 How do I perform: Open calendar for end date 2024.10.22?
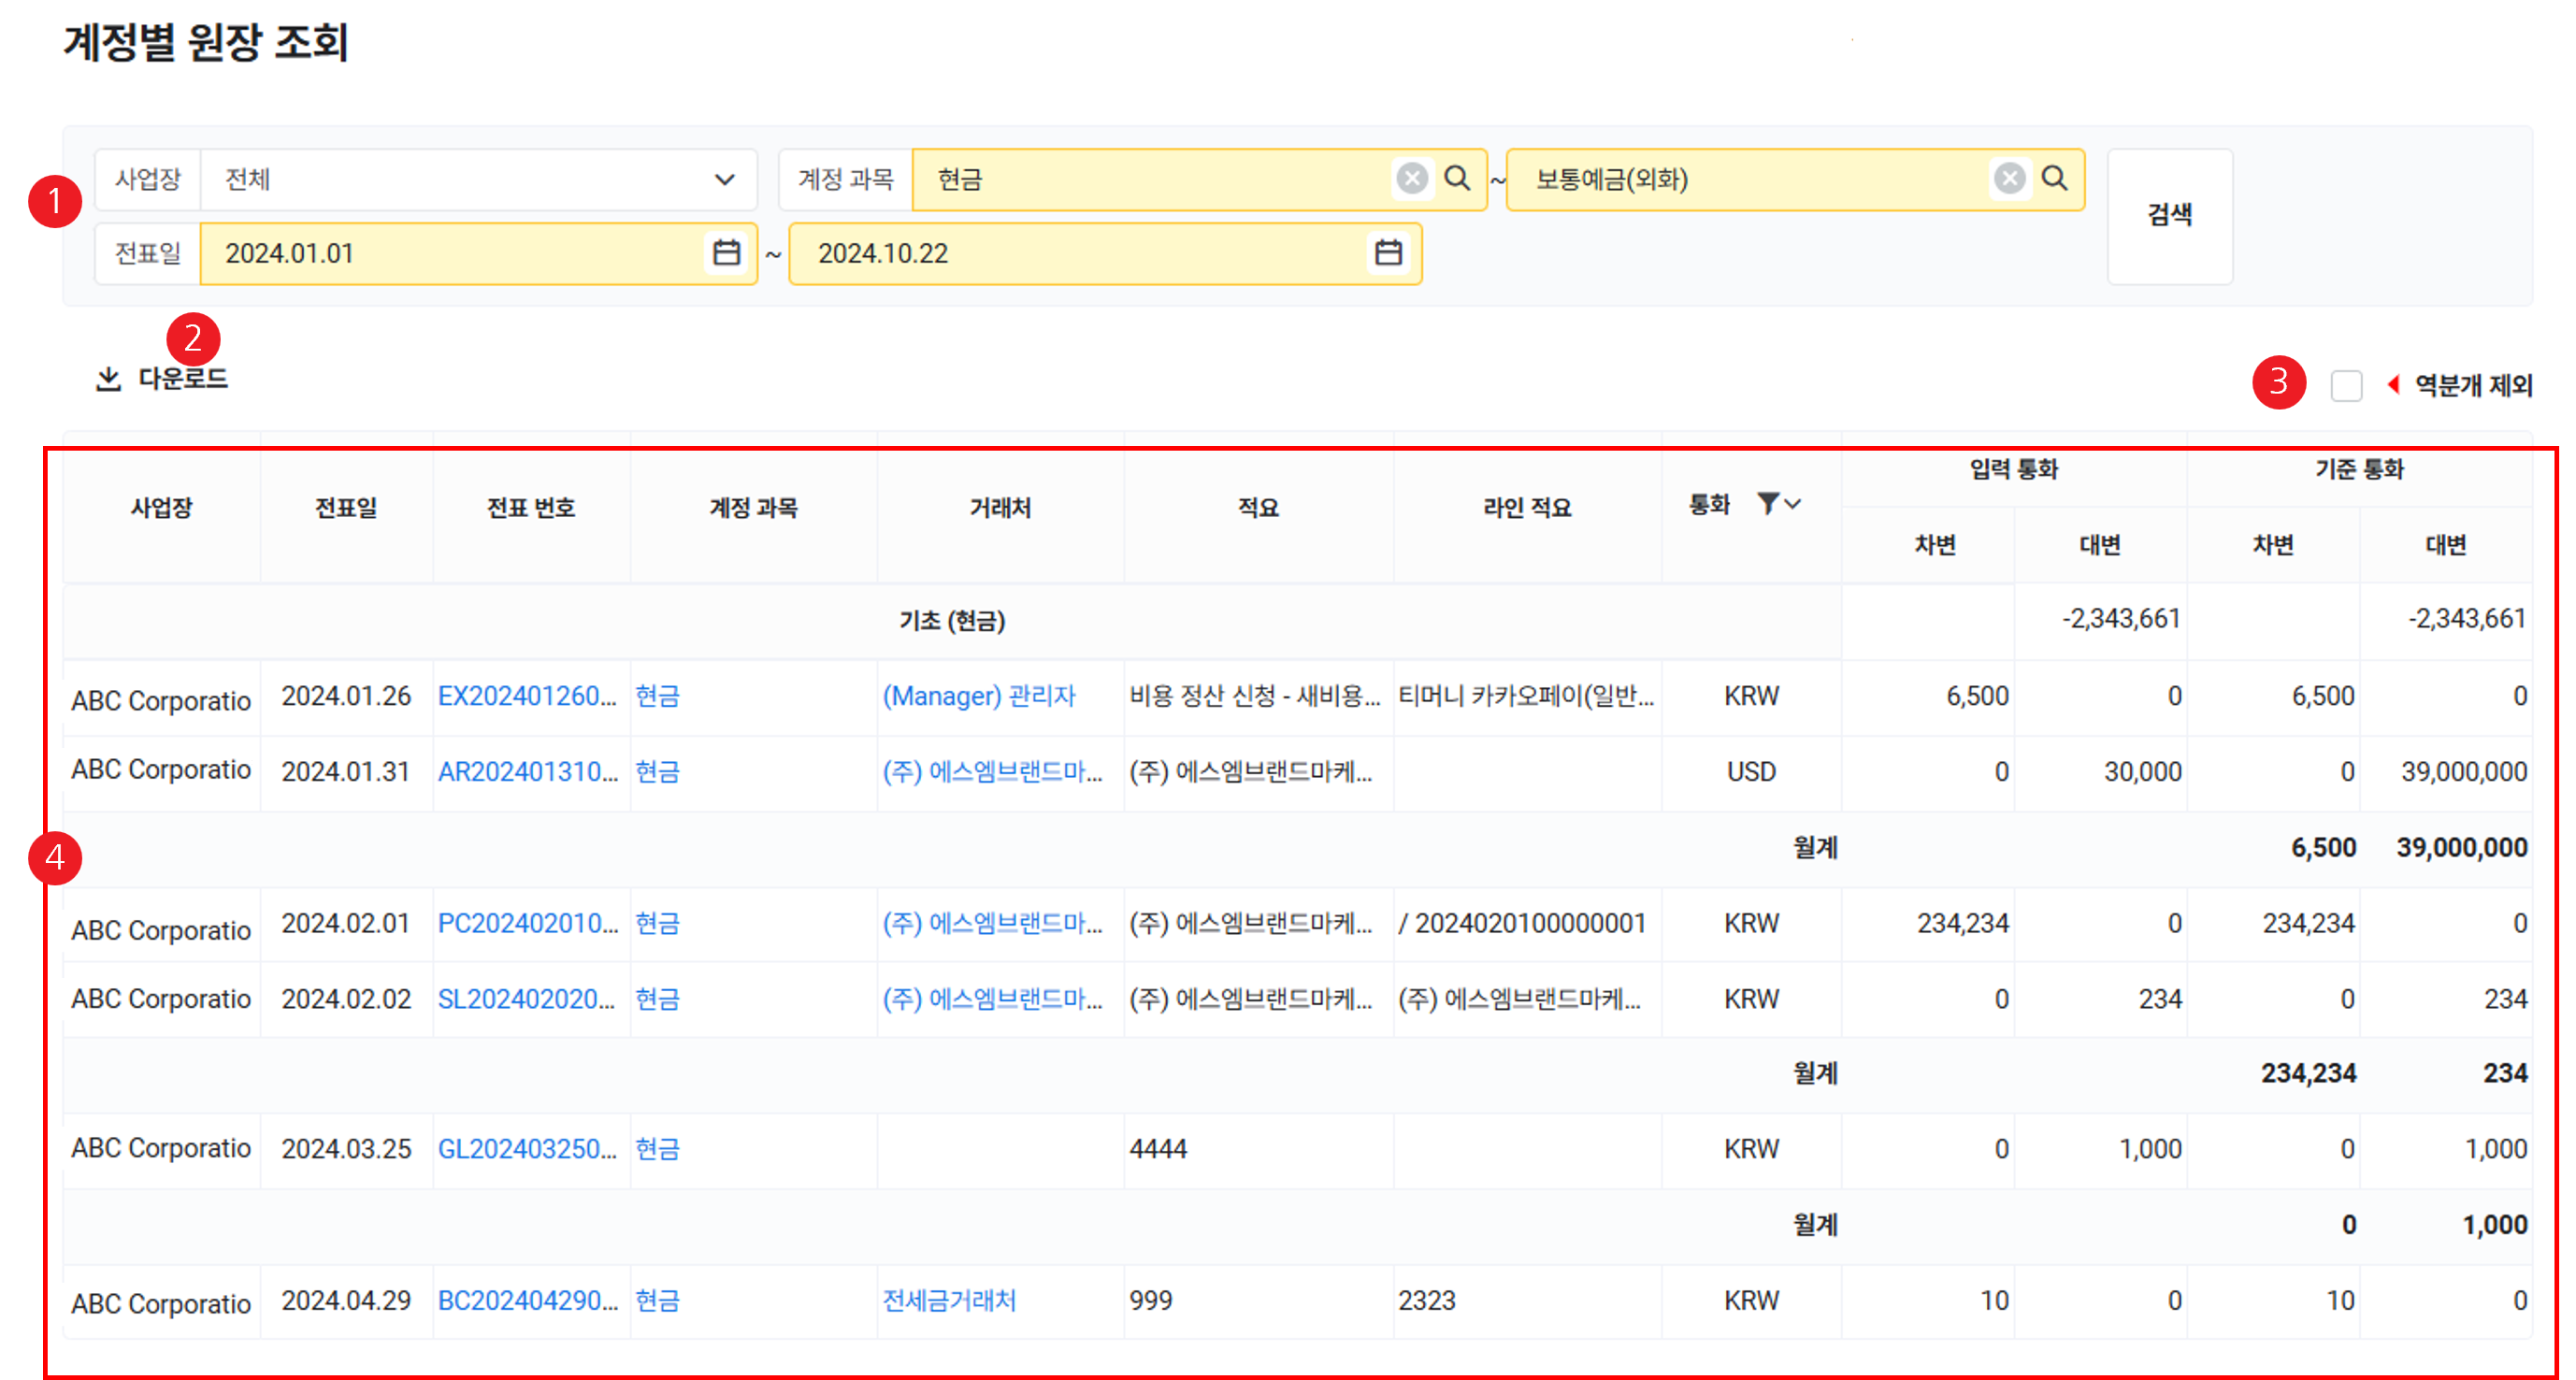click(1388, 253)
